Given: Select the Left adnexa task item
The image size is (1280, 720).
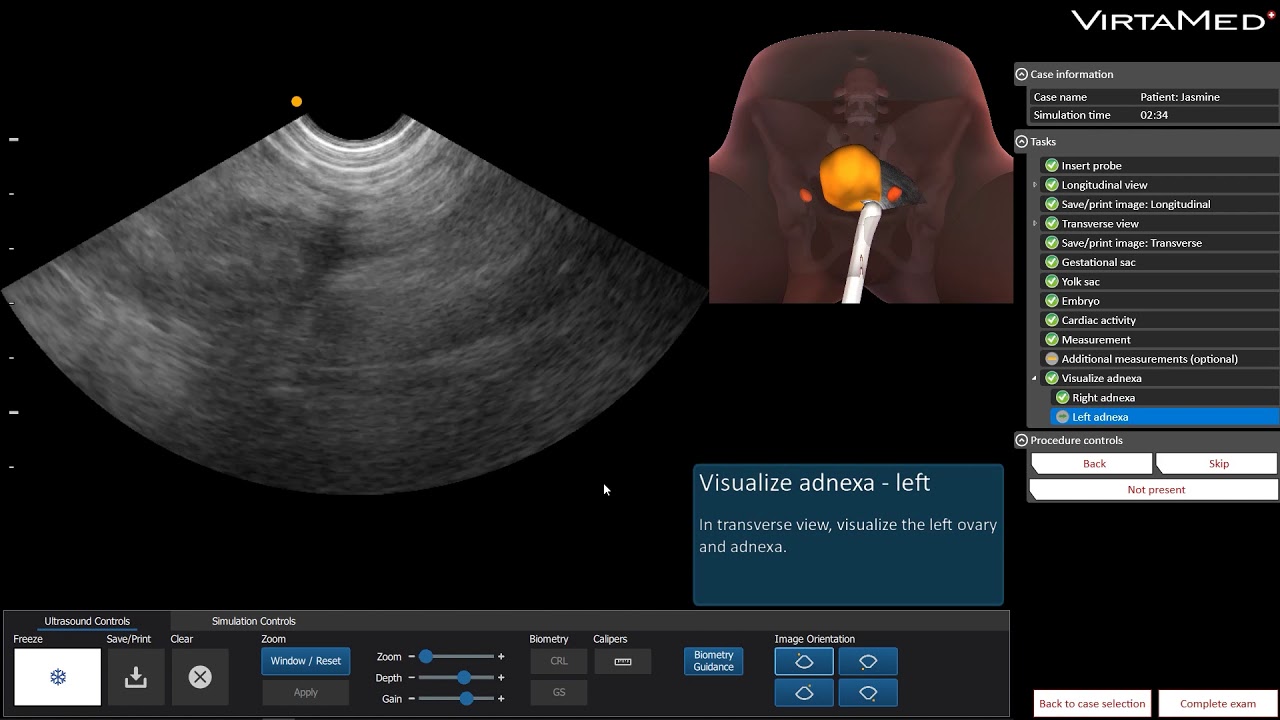Looking at the screenshot, I should pyautogui.click(x=1100, y=417).
